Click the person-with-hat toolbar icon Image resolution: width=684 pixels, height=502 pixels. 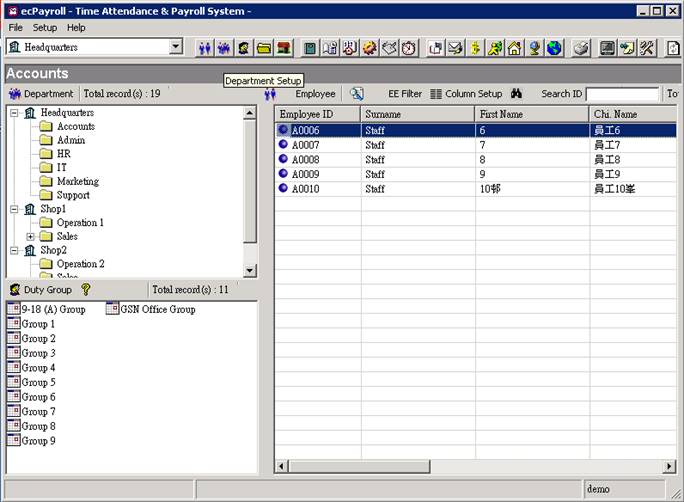tap(244, 48)
